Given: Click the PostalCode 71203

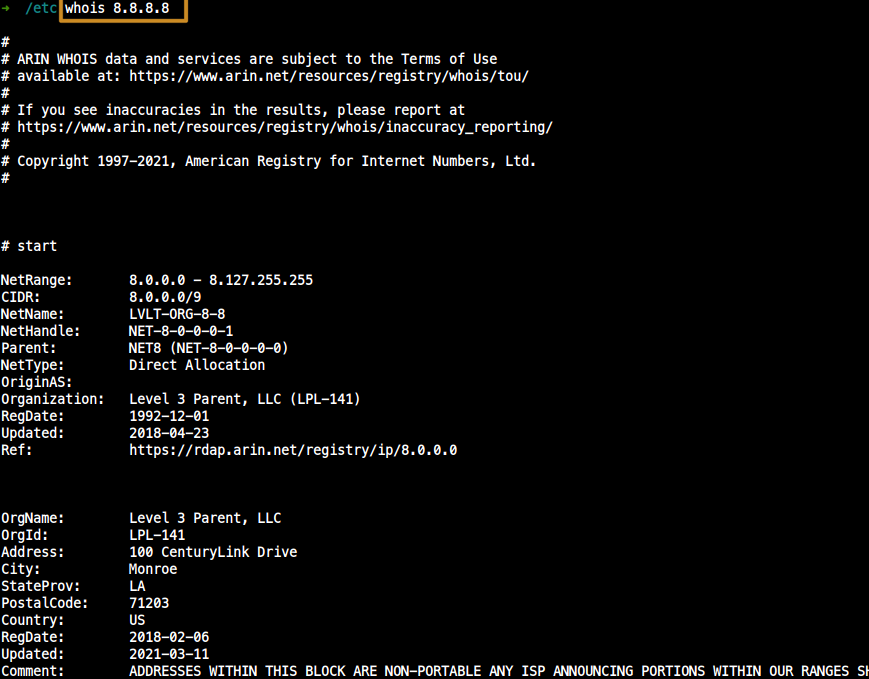Looking at the screenshot, I should click(x=150, y=602).
